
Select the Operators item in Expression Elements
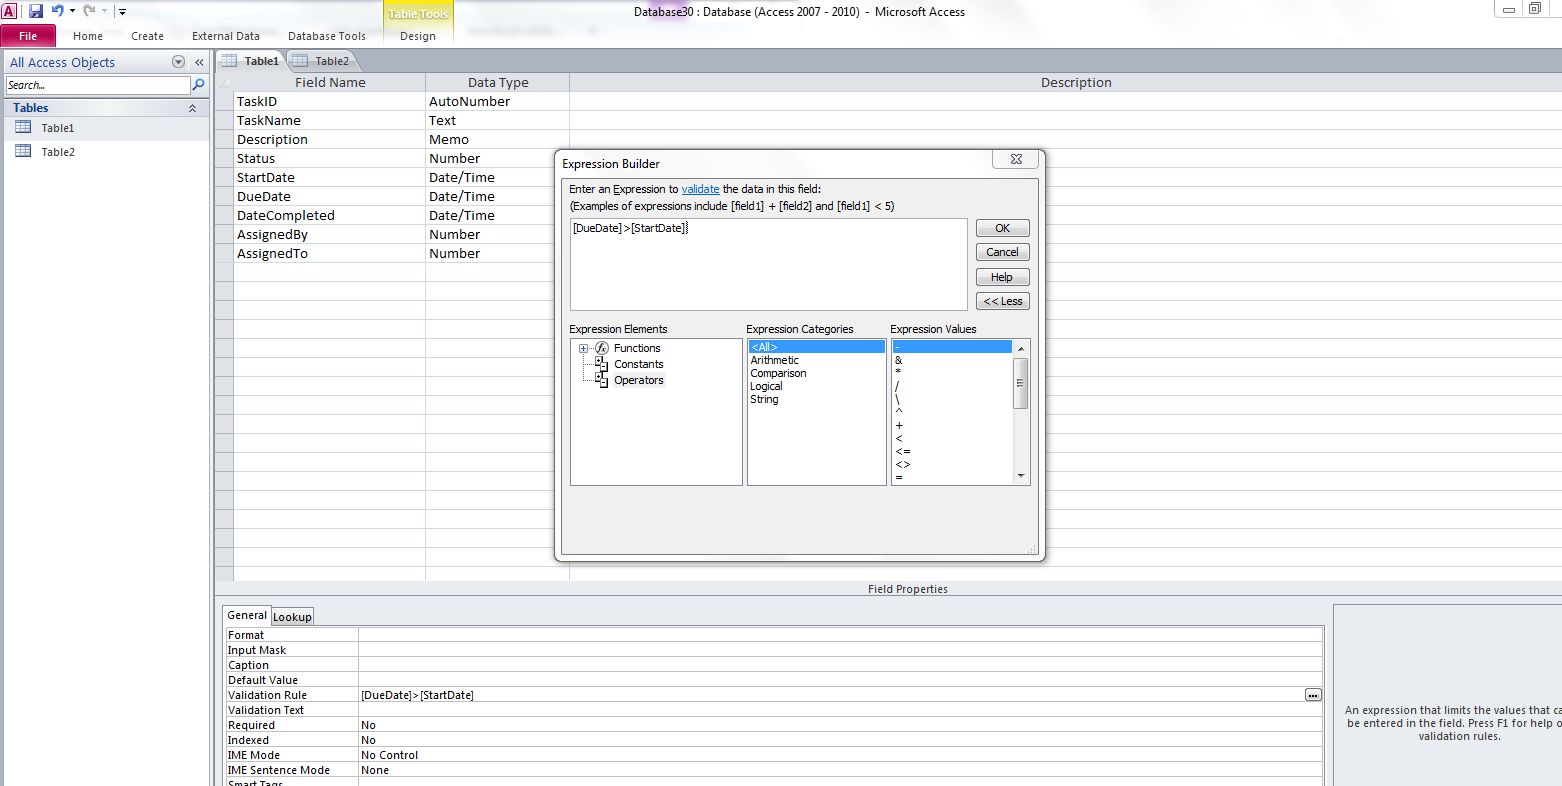tap(639, 380)
